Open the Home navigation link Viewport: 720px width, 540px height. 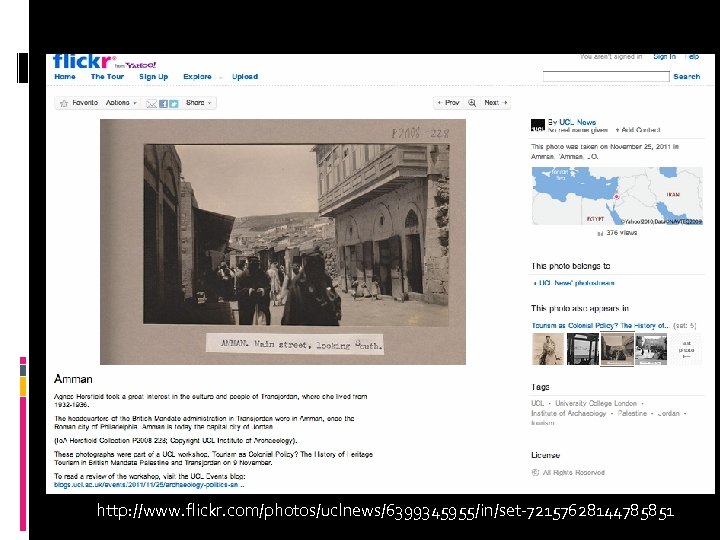point(65,77)
